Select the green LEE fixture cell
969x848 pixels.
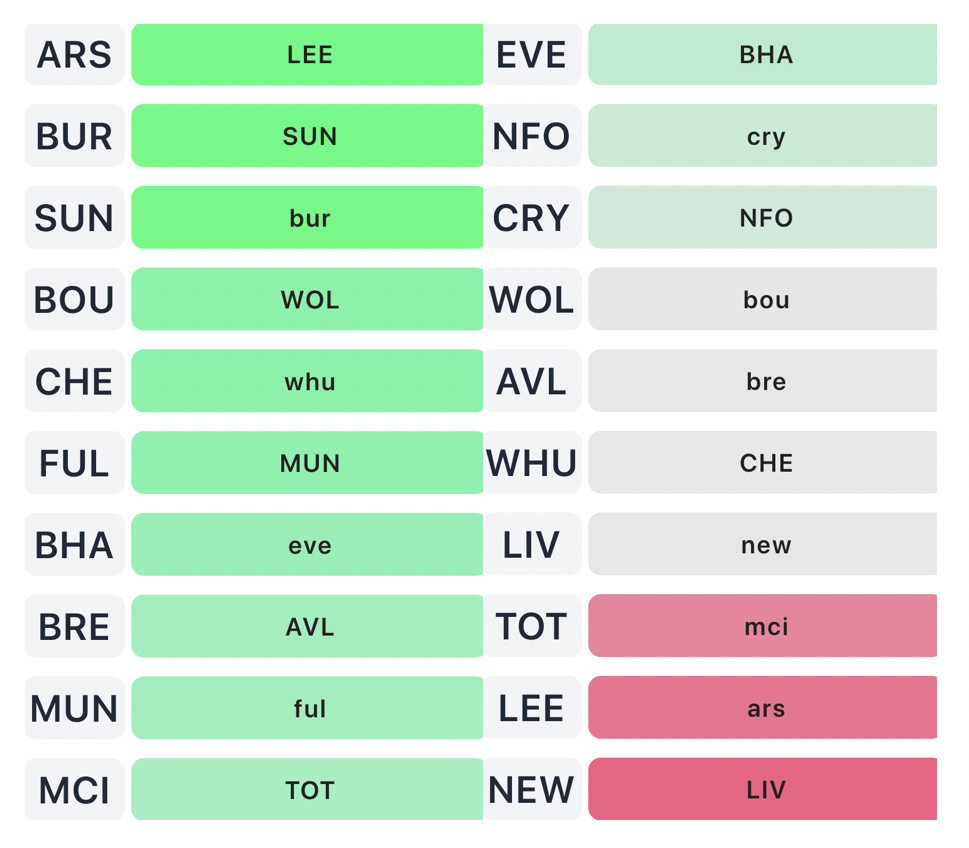coord(307,55)
